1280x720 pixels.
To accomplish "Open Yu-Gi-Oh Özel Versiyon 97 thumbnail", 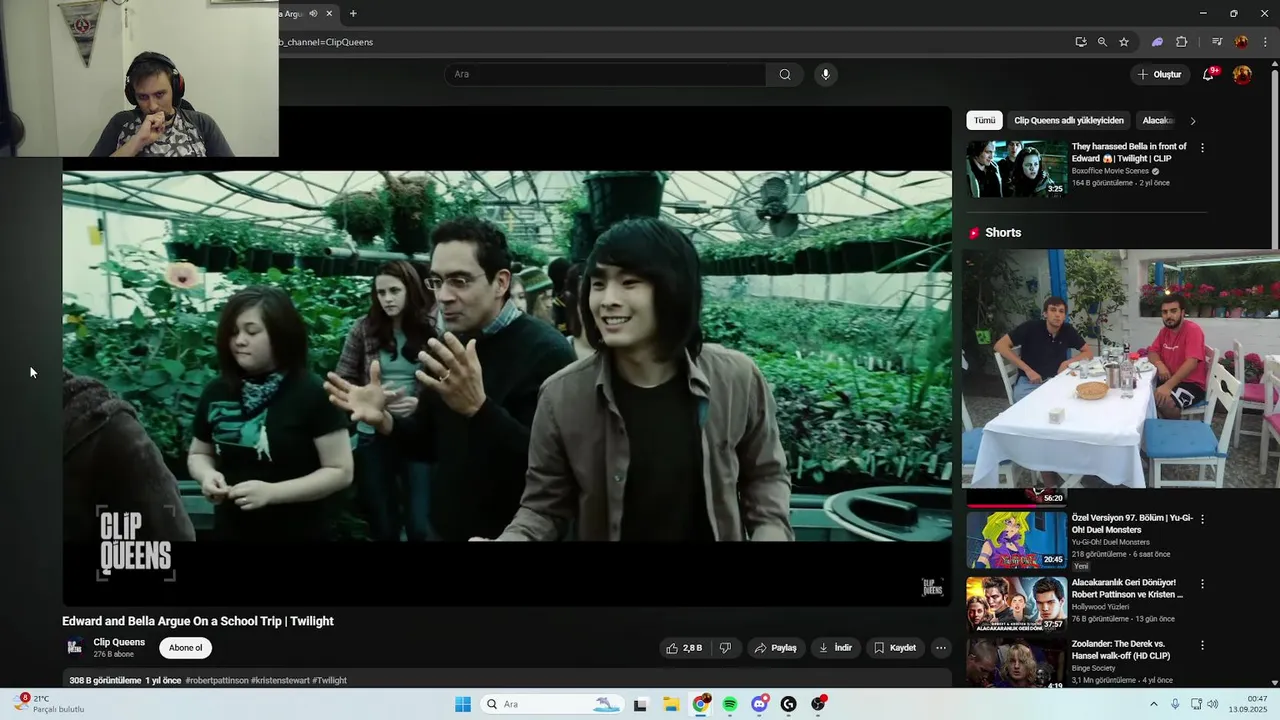I will (1017, 540).
